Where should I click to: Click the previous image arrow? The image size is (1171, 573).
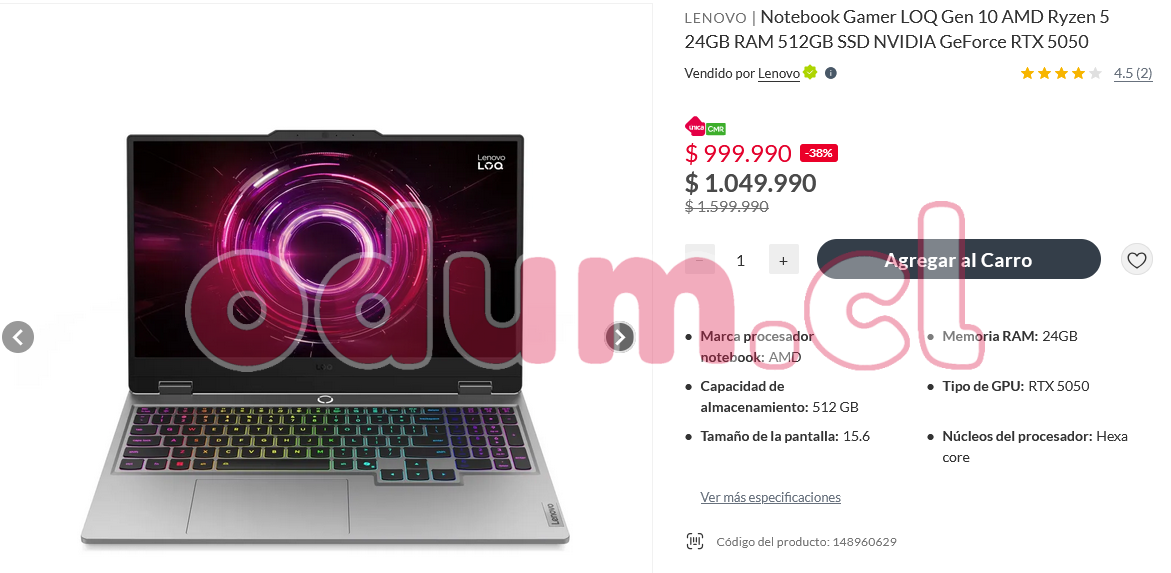click(x=18, y=337)
